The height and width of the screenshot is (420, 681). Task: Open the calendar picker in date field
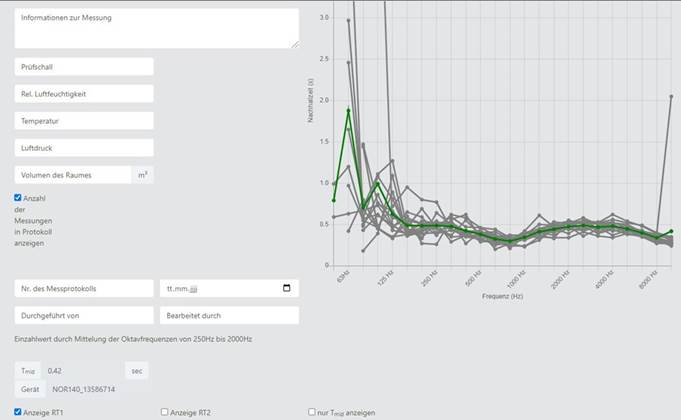click(x=287, y=288)
